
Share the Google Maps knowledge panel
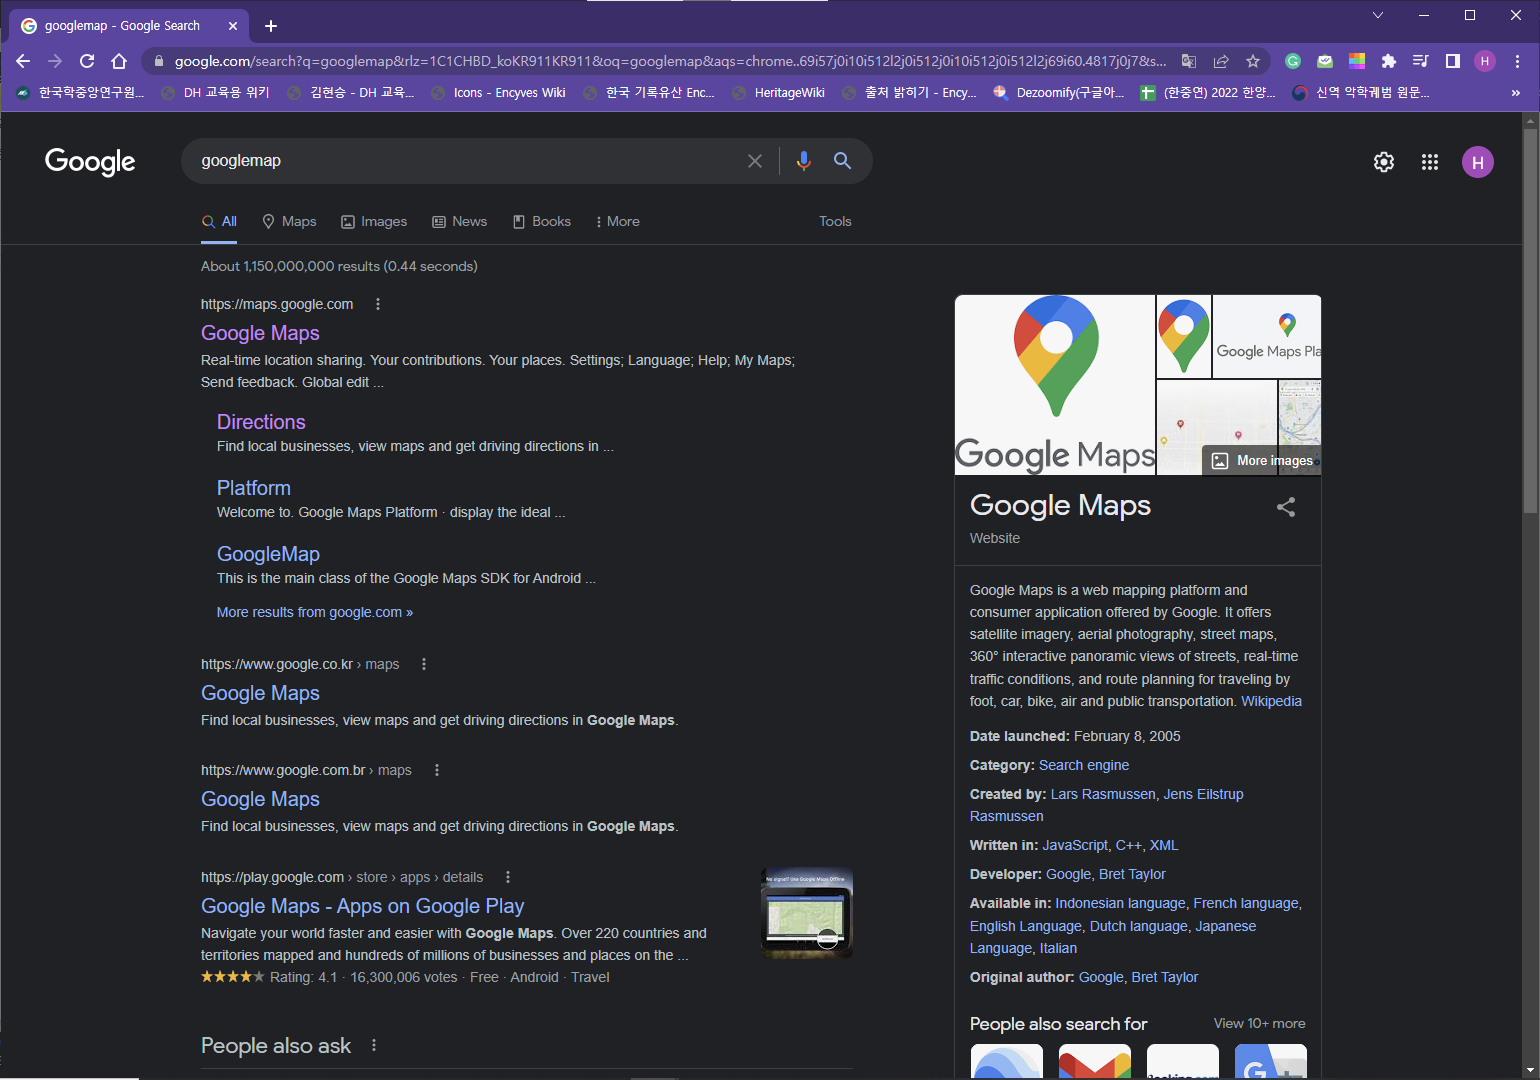click(1286, 507)
